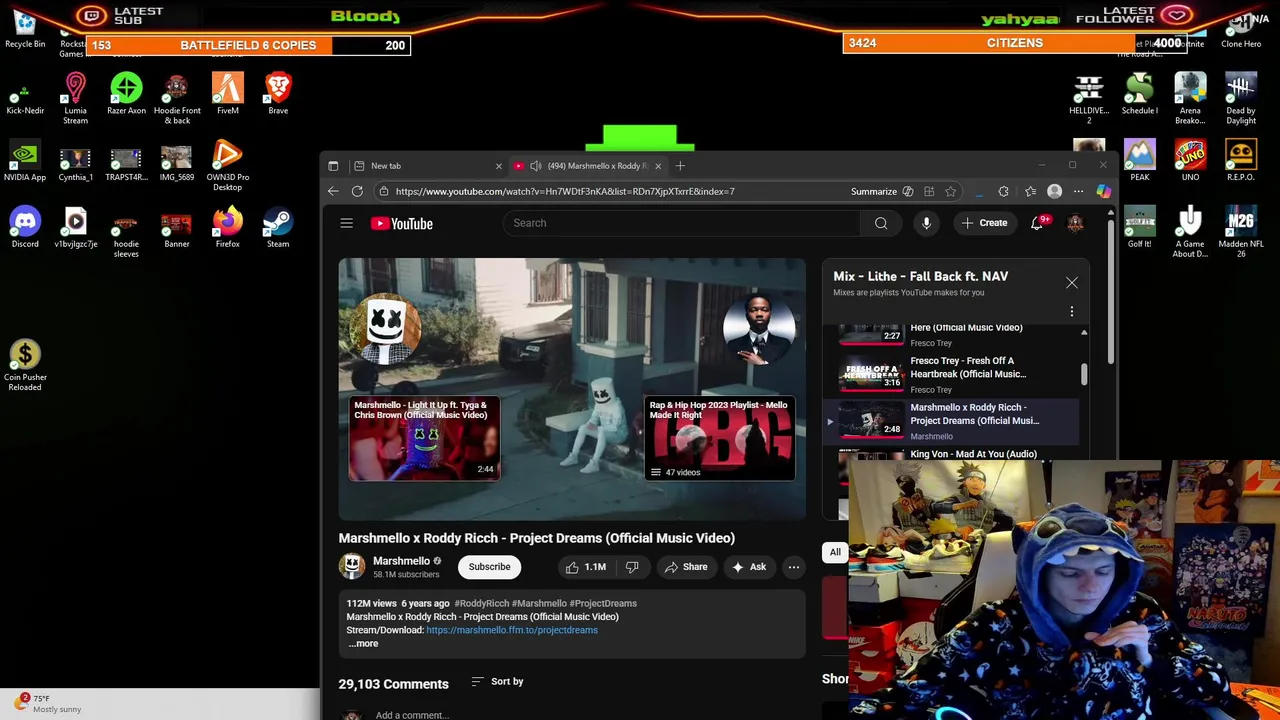This screenshot has width=1280, height=720.
Task: Open more video actions three-dot menu
Action: (793, 567)
